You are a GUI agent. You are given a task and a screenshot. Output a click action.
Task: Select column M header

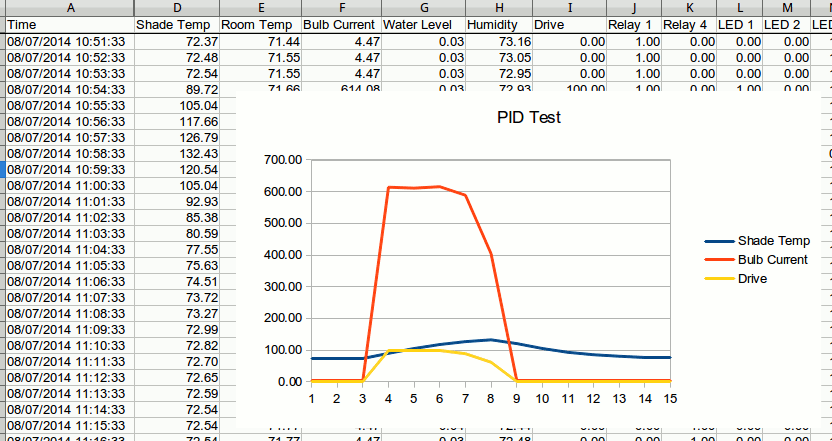click(x=787, y=7)
